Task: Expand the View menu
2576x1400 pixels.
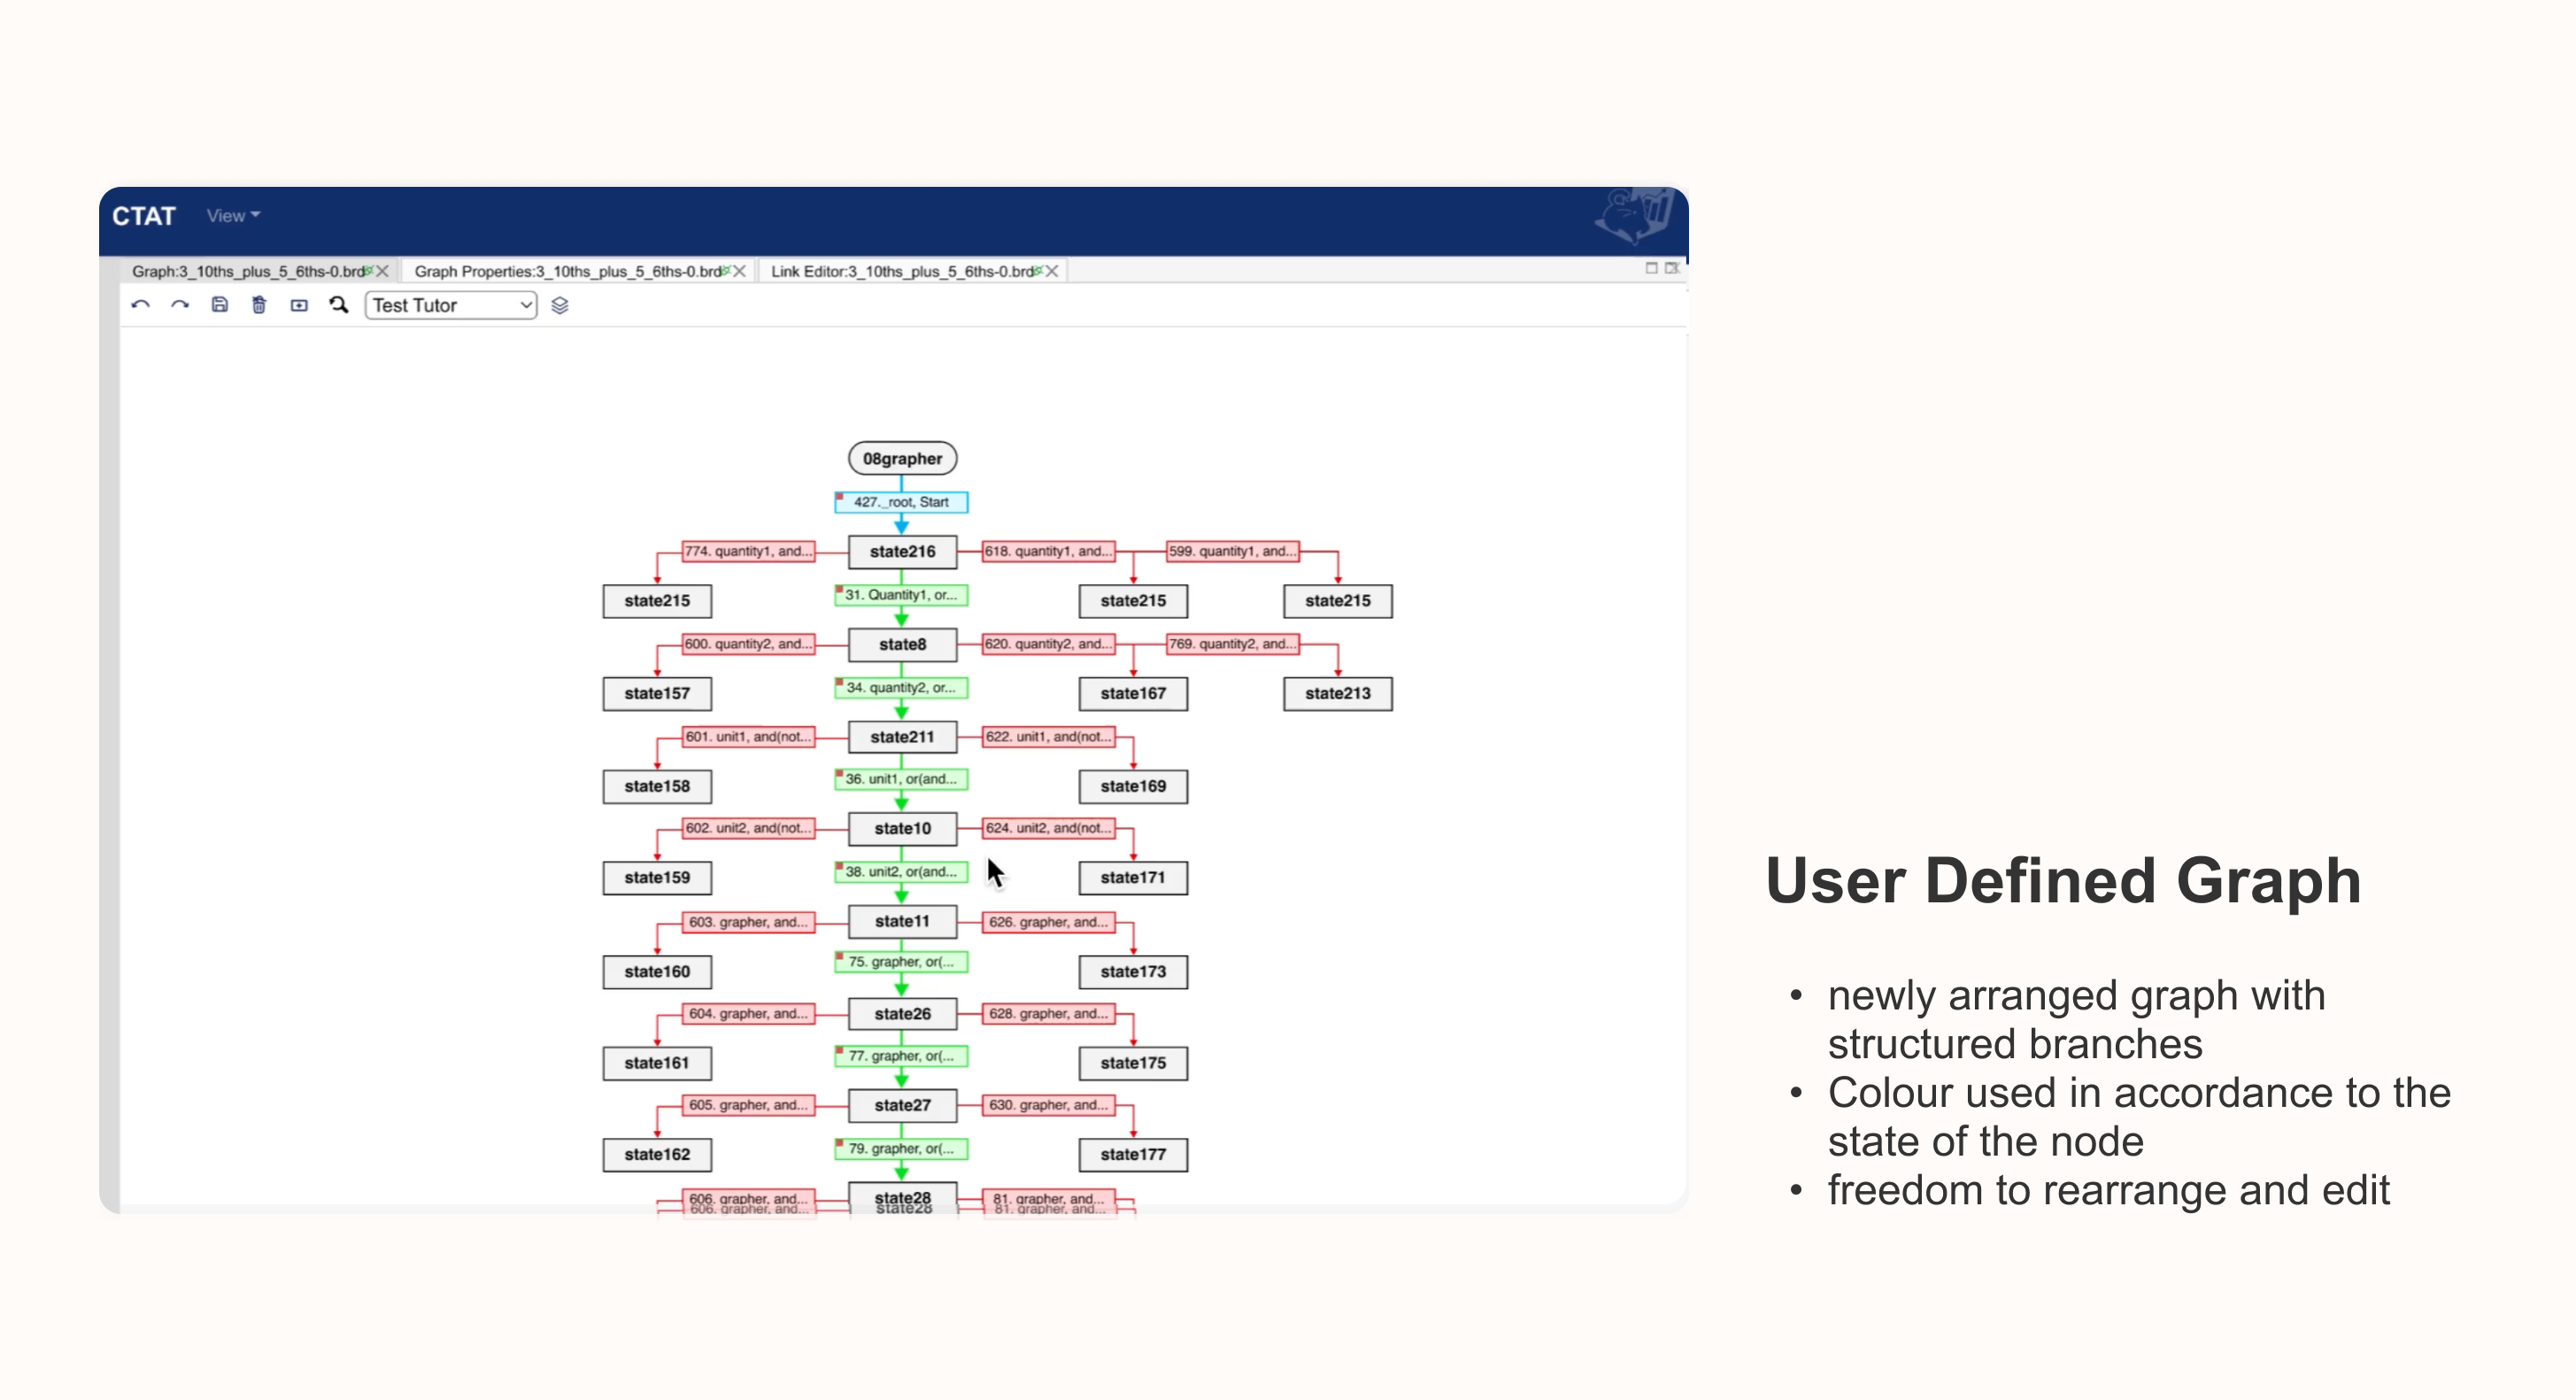Action: pos(233,216)
